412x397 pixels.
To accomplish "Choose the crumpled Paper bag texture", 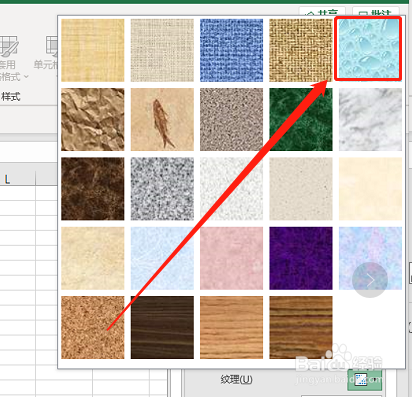I will point(93,120).
